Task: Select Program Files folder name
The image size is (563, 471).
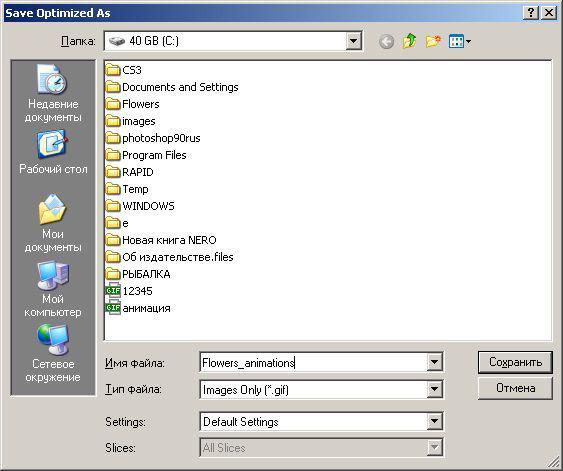Action: point(154,155)
